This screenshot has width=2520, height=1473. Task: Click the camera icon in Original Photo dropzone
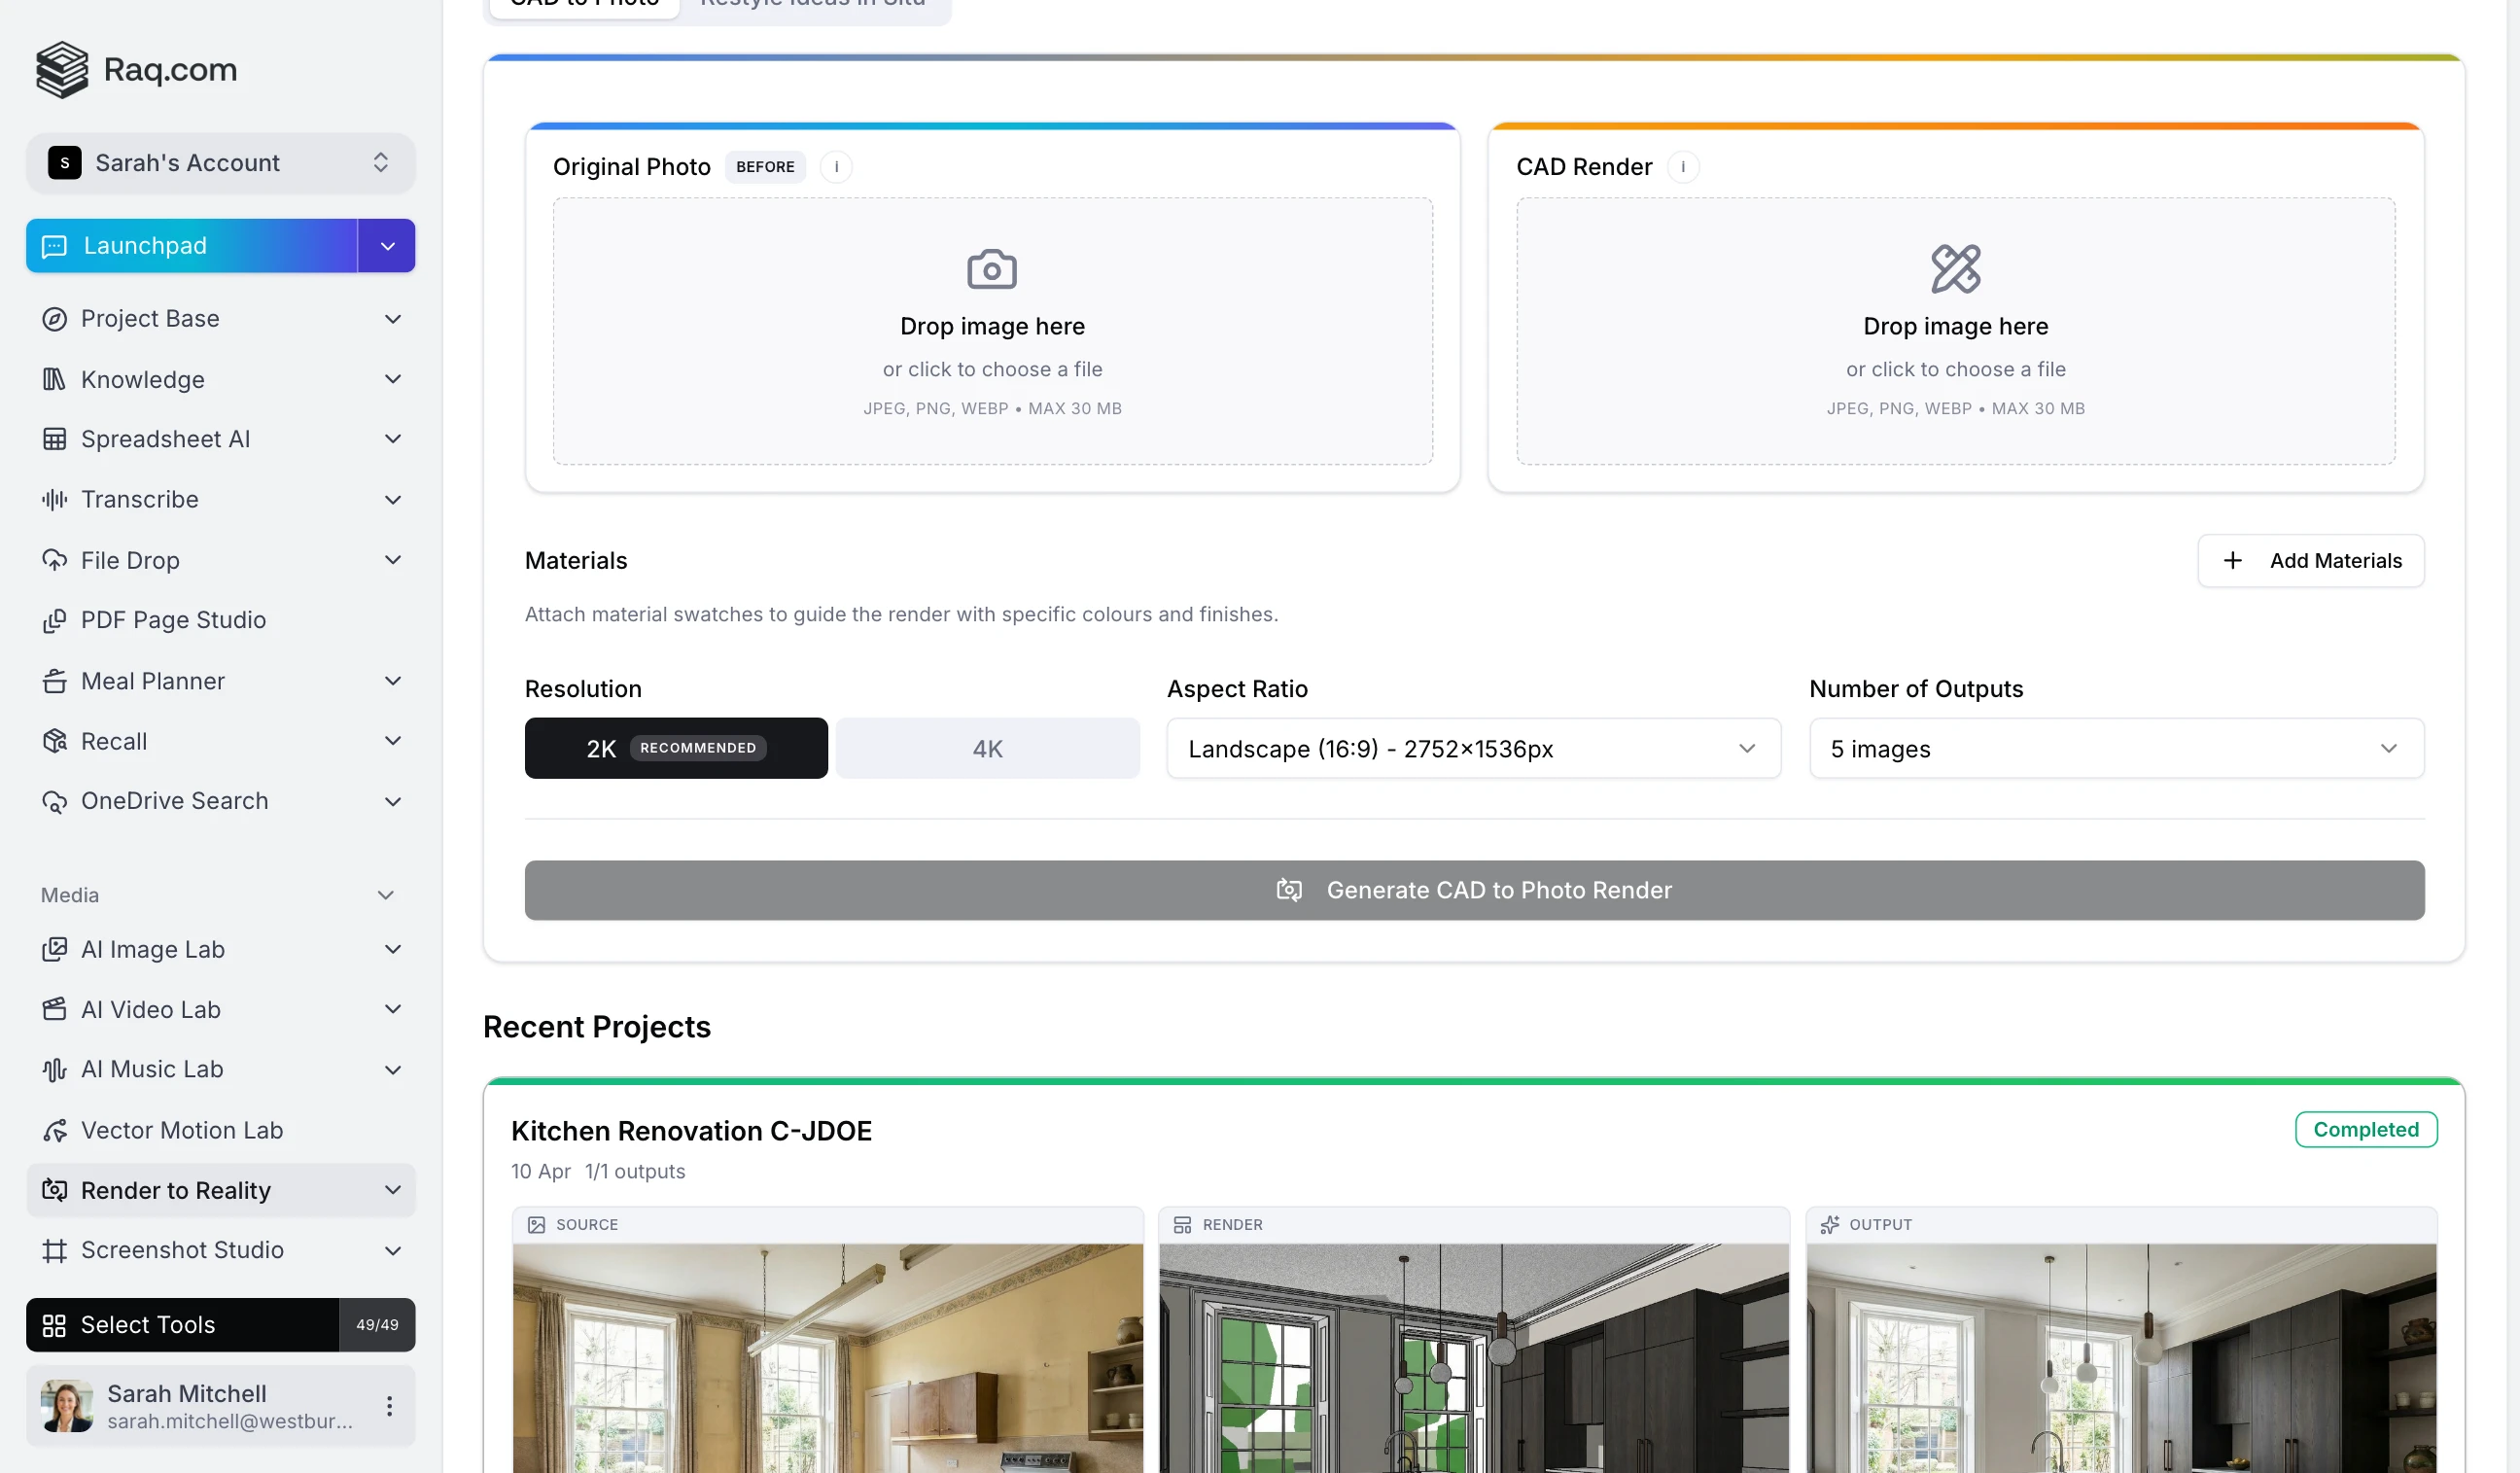(x=991, y=269)
